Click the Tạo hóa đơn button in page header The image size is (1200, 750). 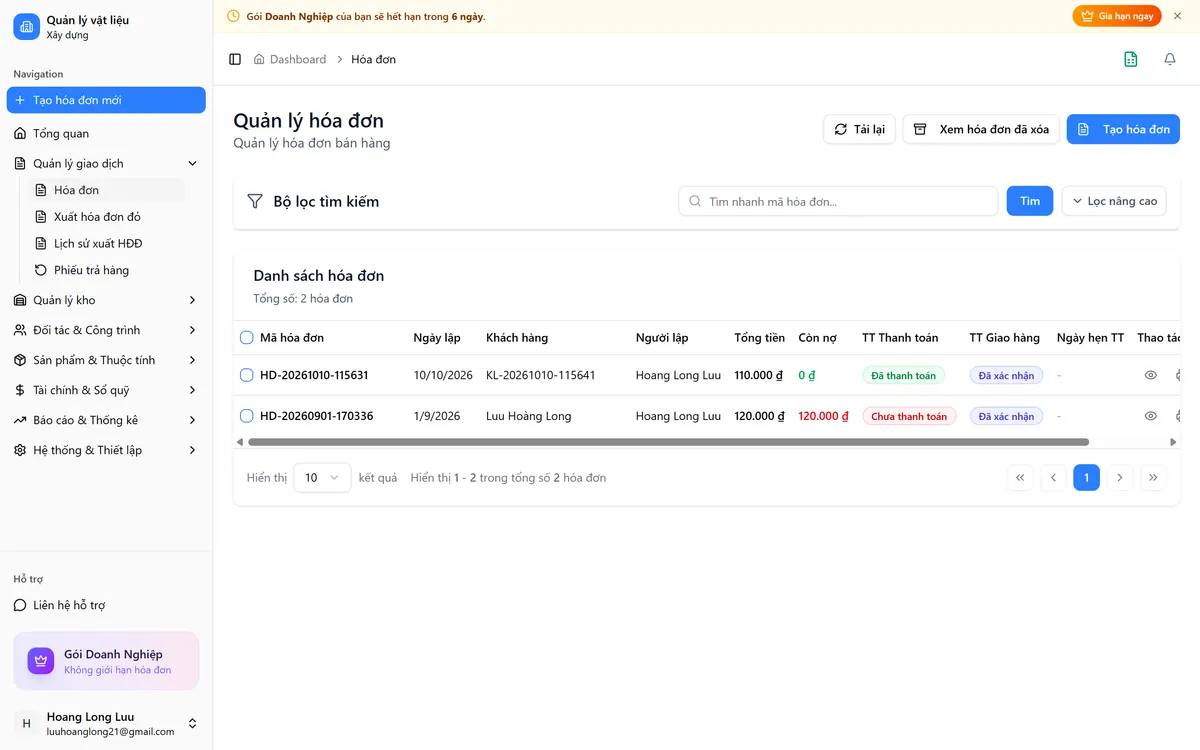click(1123, 129)
